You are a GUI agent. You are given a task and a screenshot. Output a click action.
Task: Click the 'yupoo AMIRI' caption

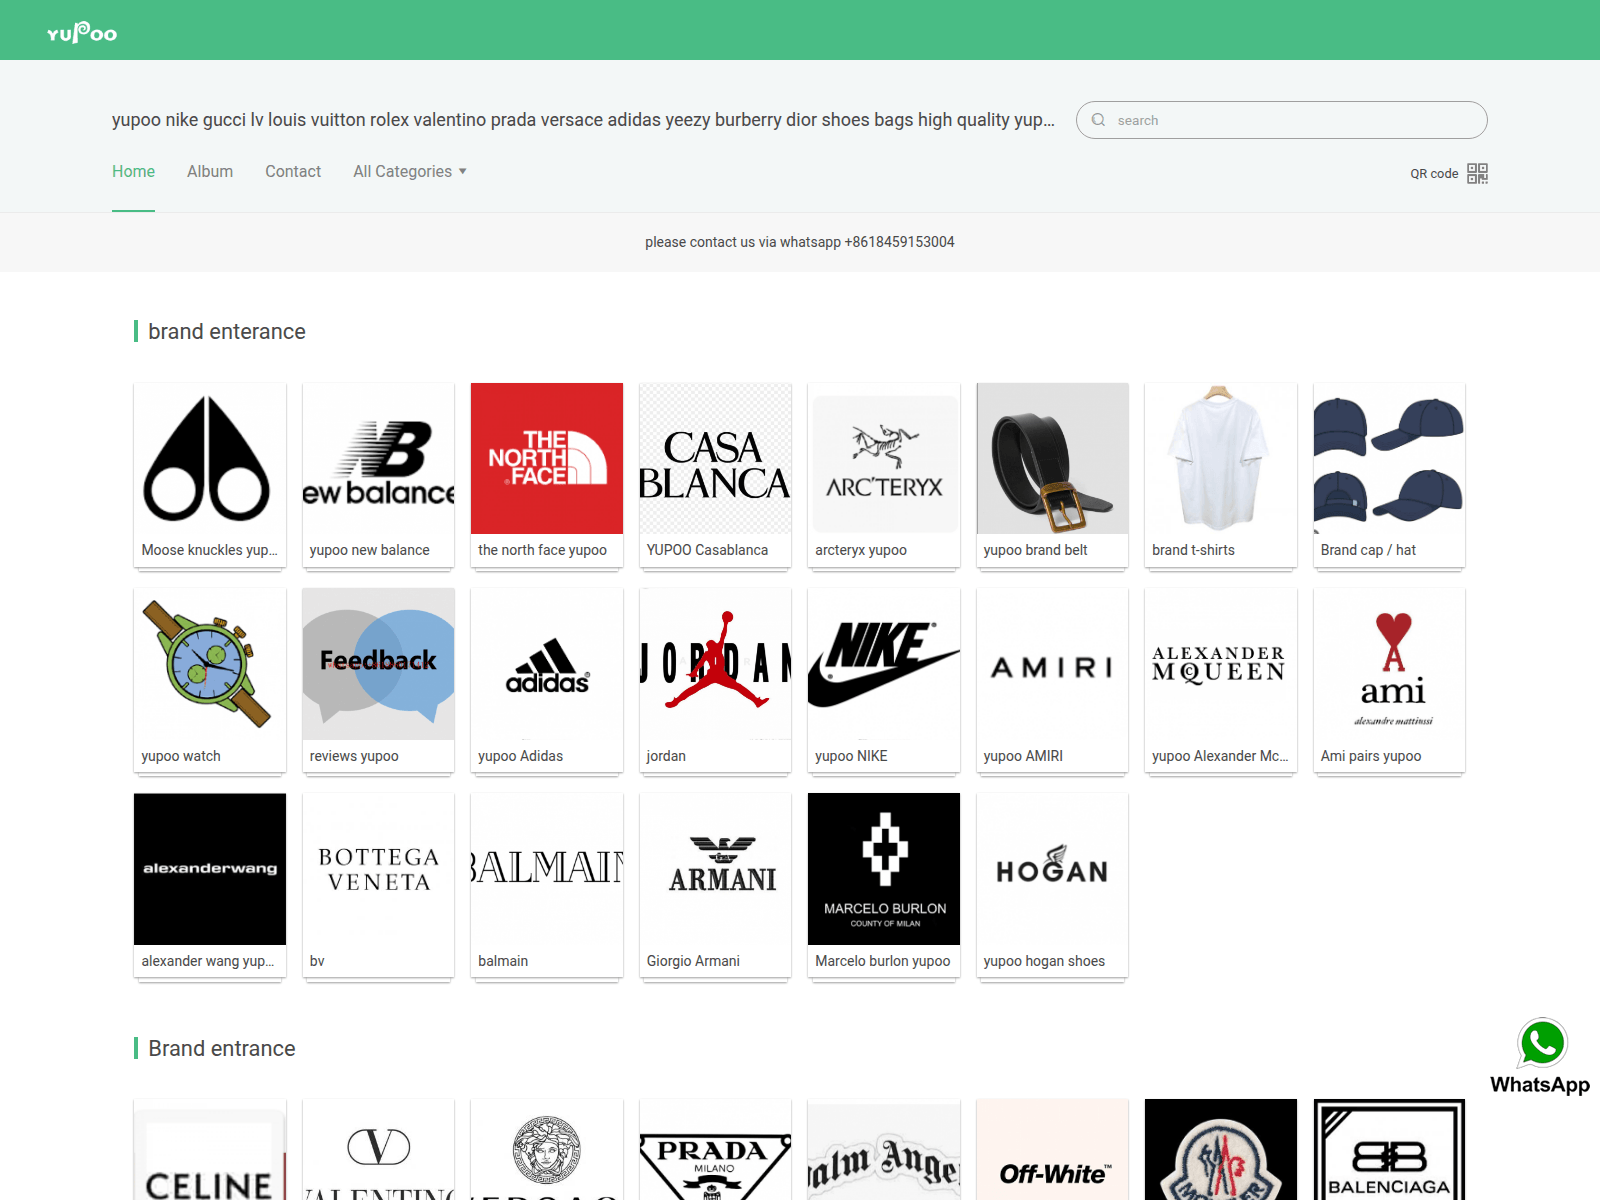[1023, 756]
